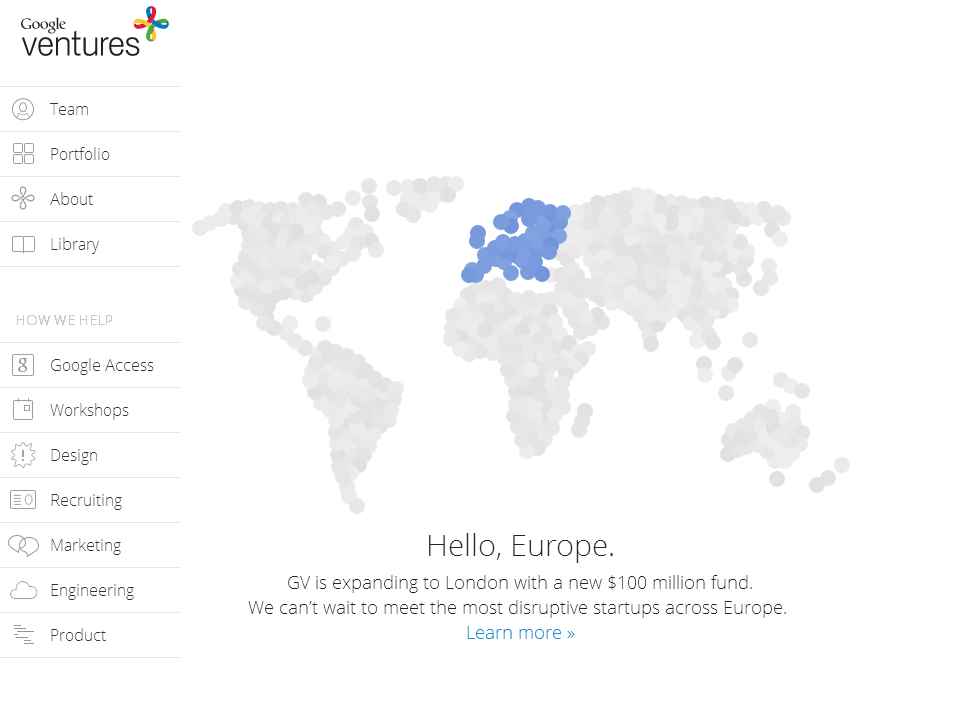Follow the "Learn more »" link
980x710 pixels.
(x=520, y=632)
